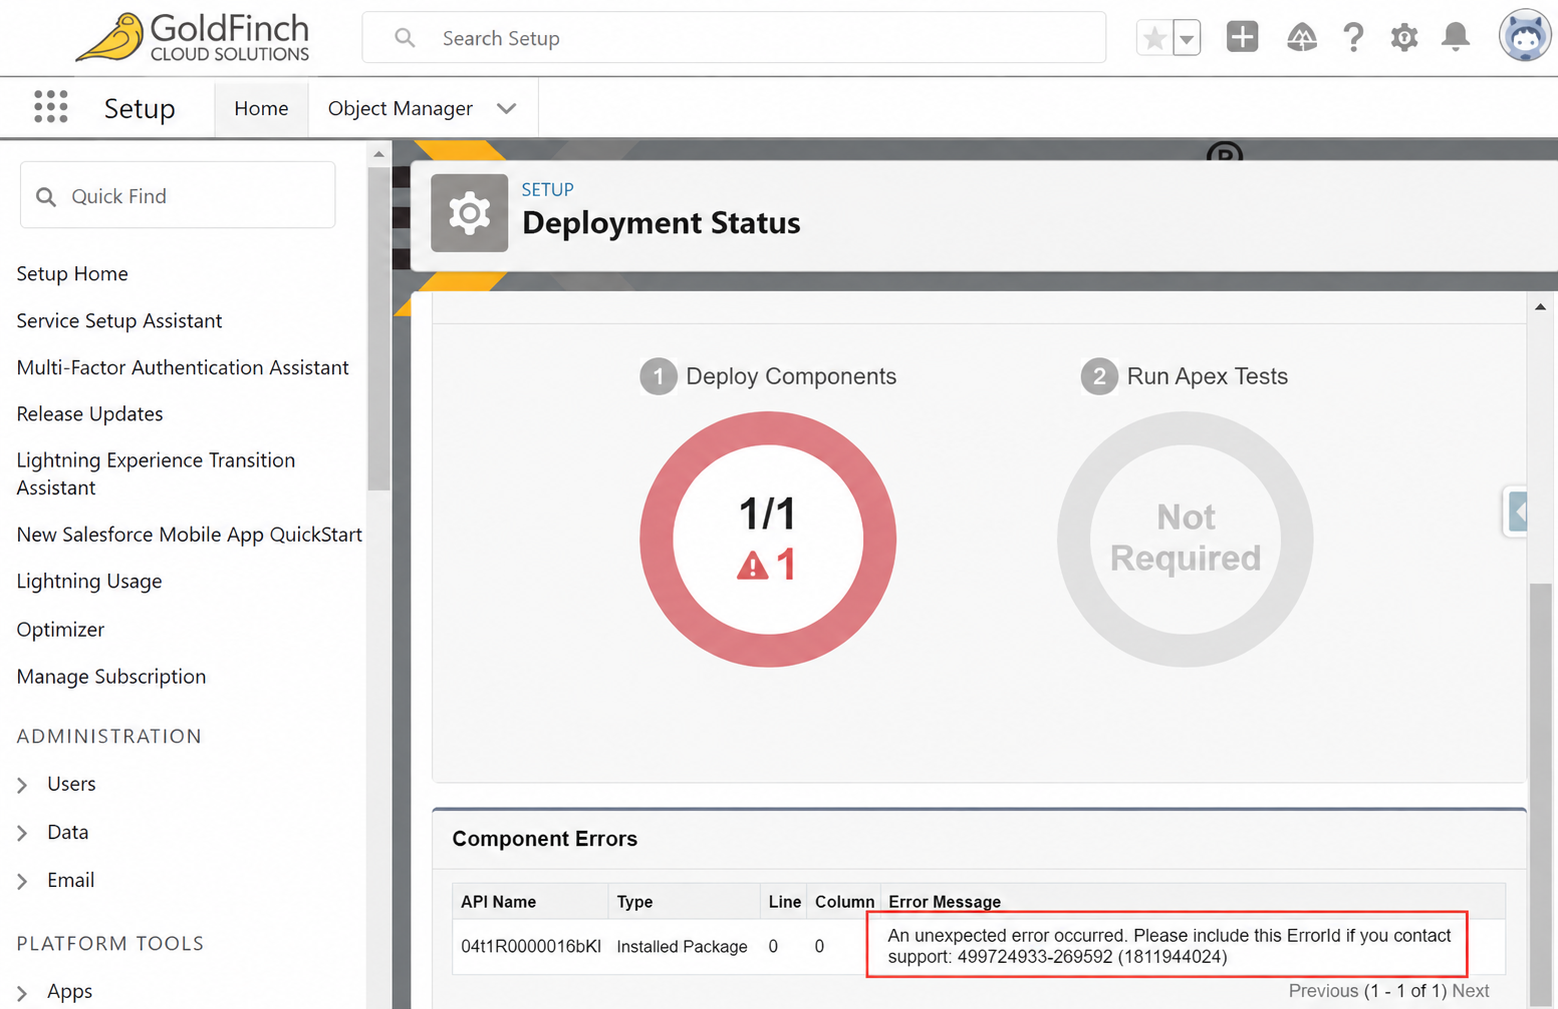Click the Installed Package type cell
Viewport: 1558px width, 1009px height.
pos(682,947)
